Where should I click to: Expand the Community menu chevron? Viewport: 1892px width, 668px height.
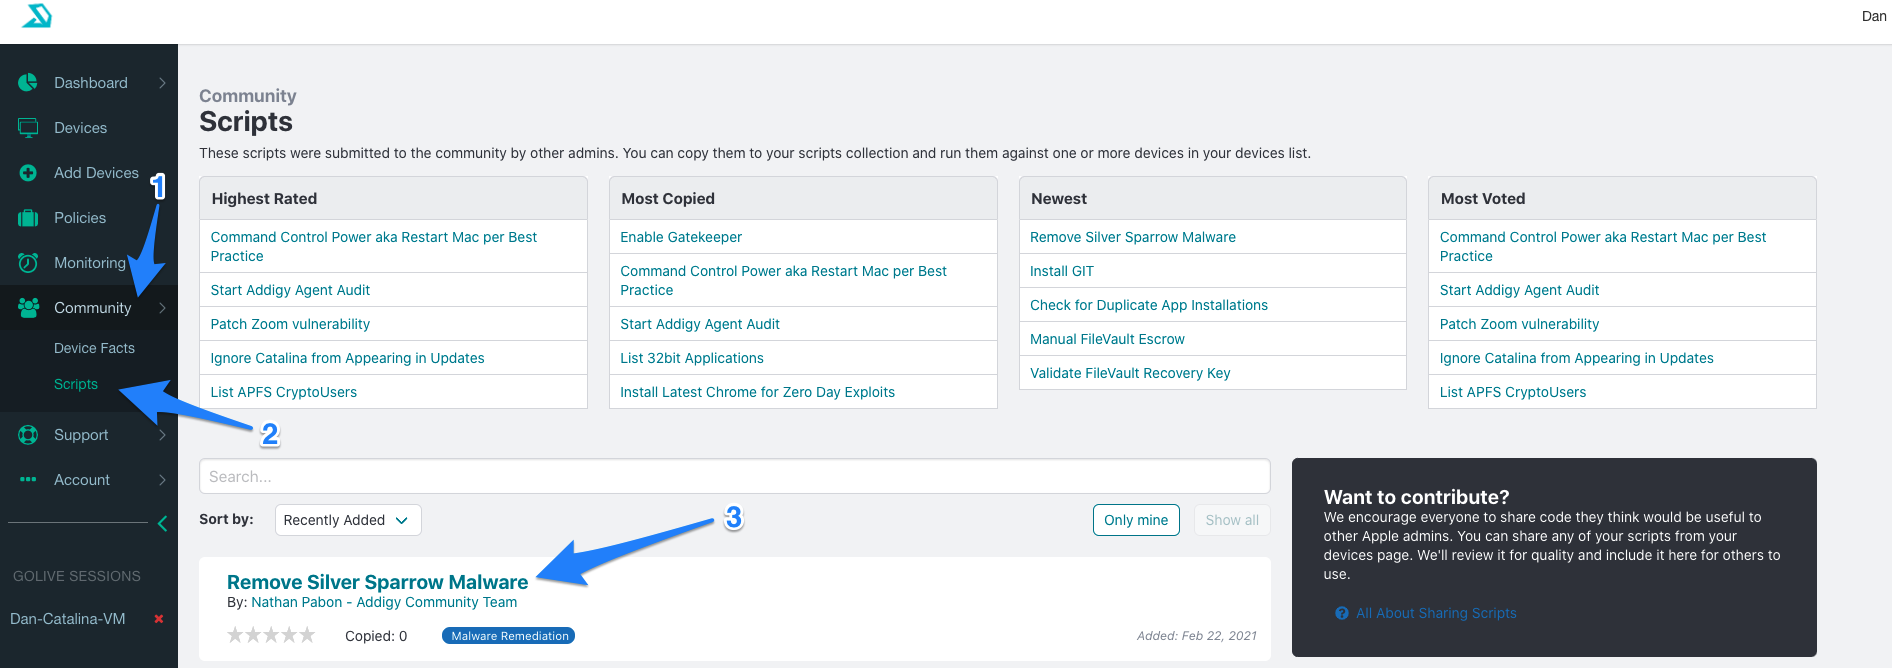point(162,308)
